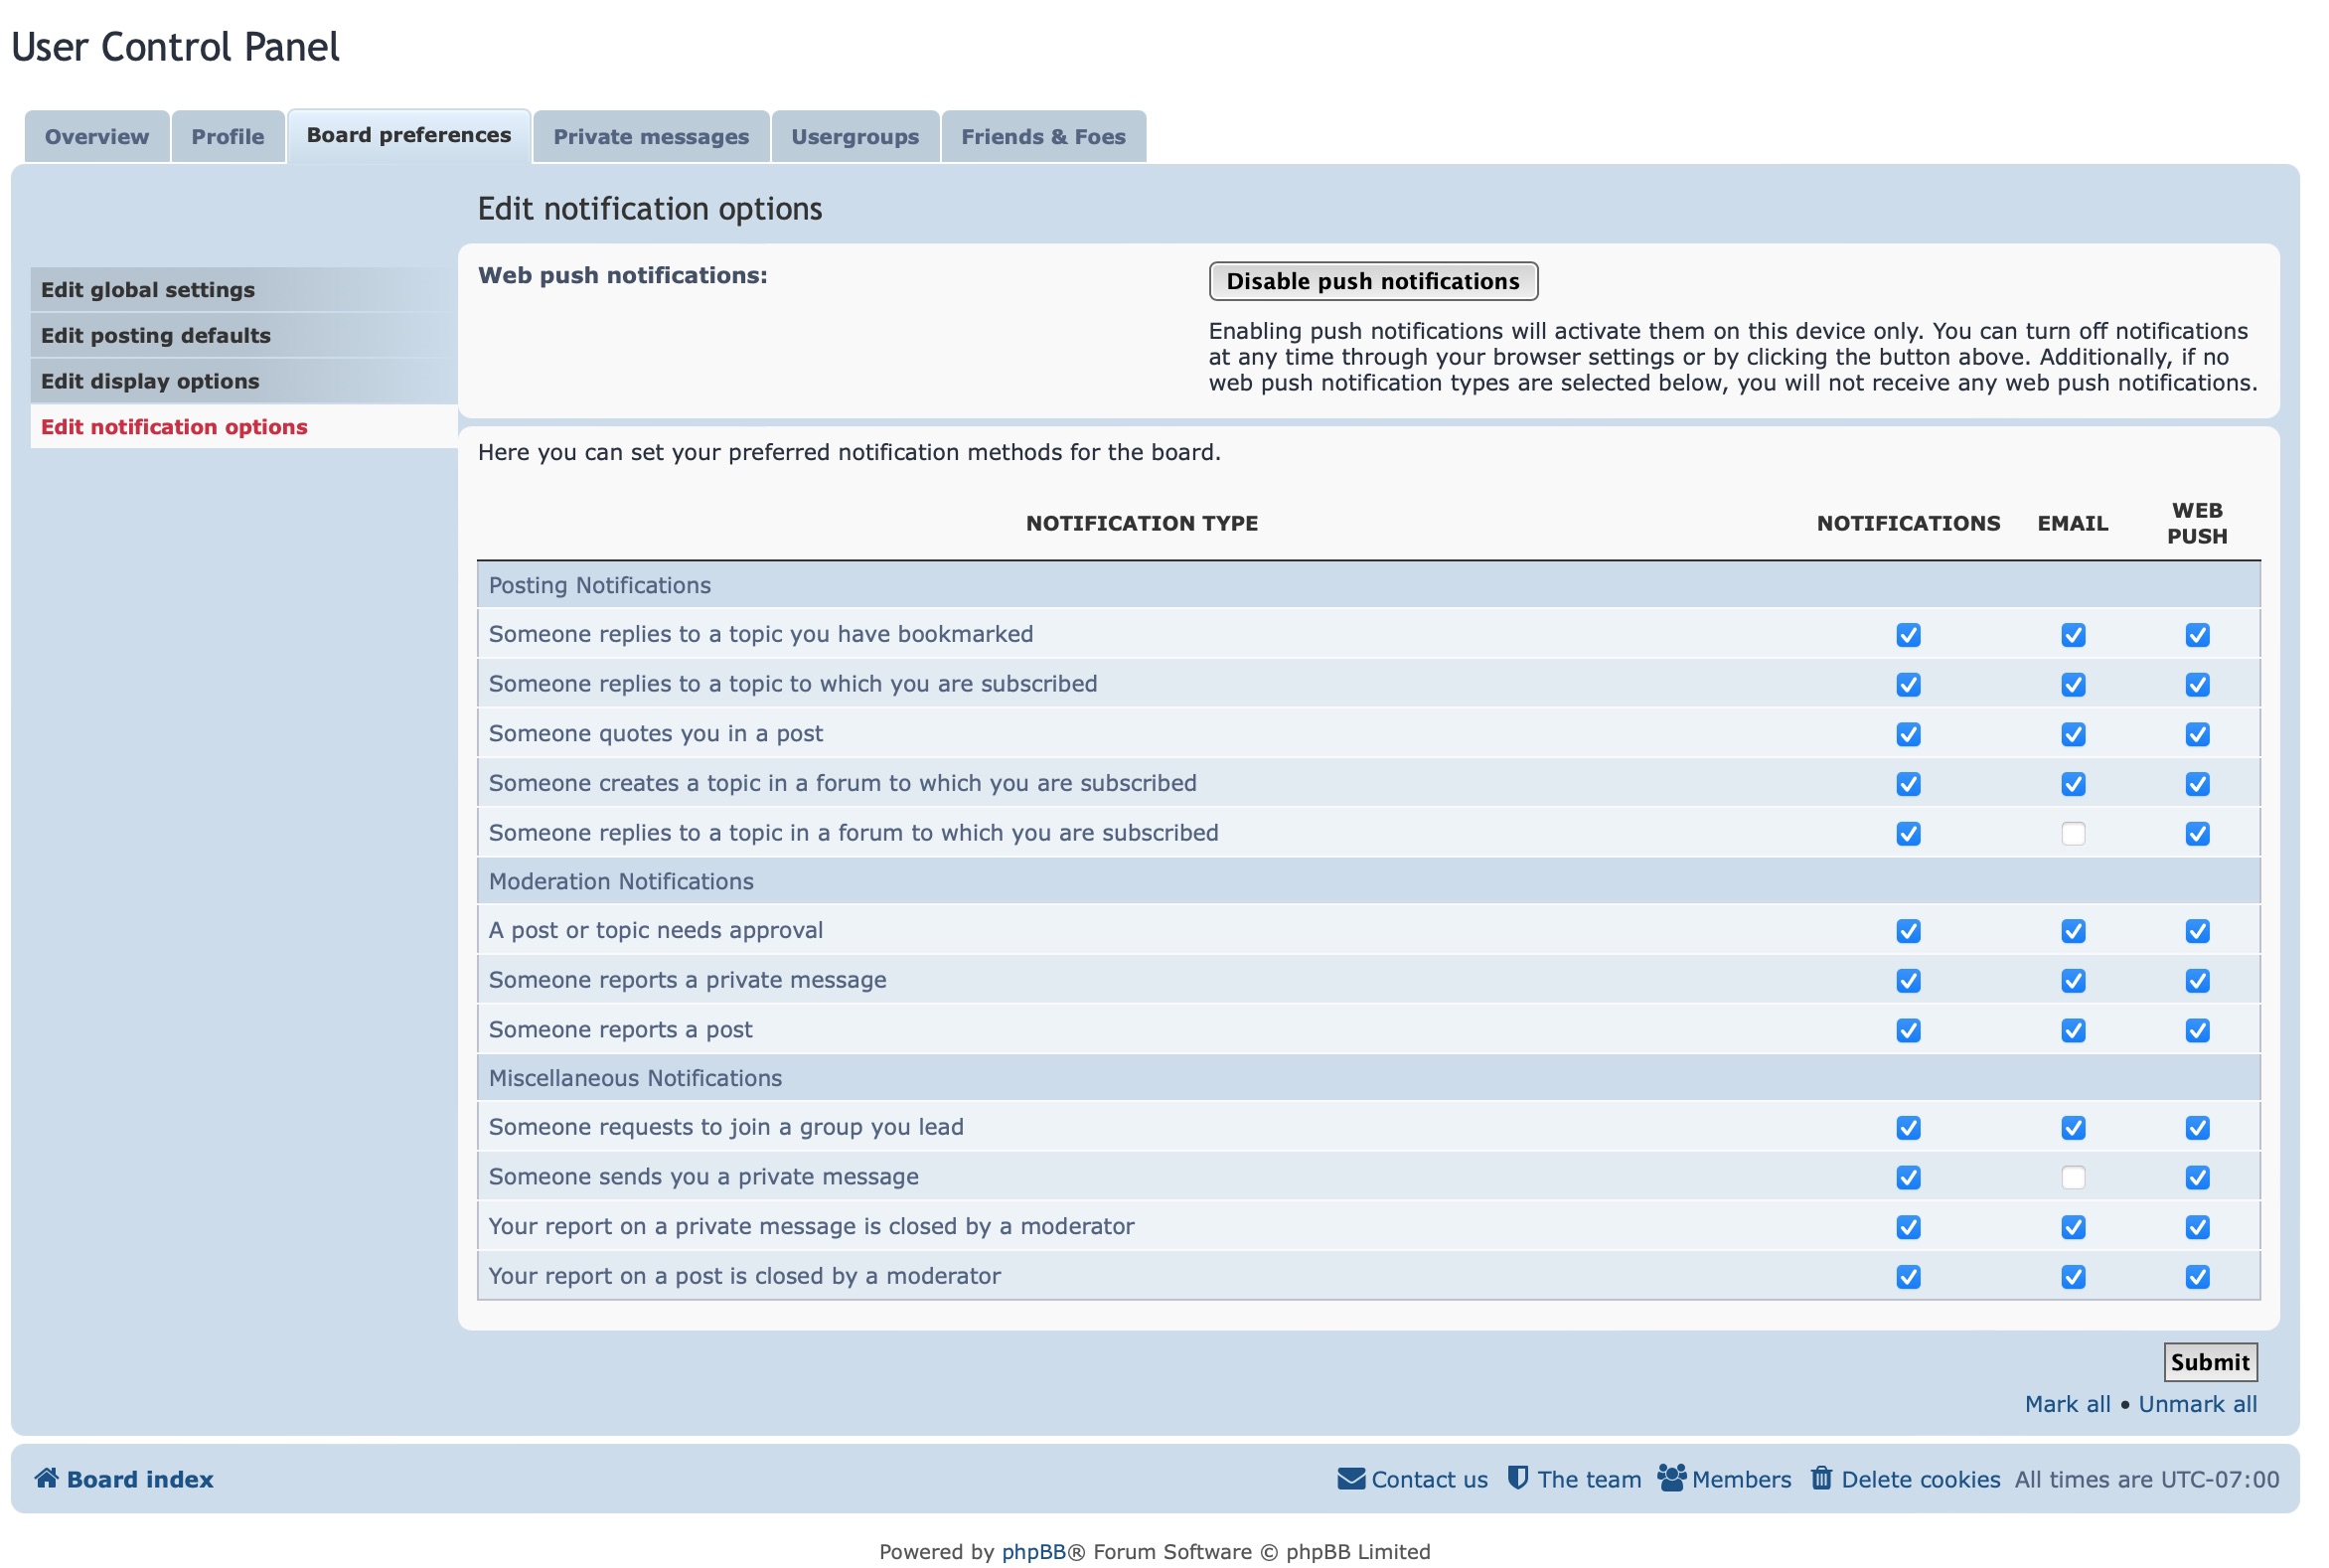This screenshot has width=2329, height=1568.
Task: Click the Submit button
Action: point(2210,1362)
